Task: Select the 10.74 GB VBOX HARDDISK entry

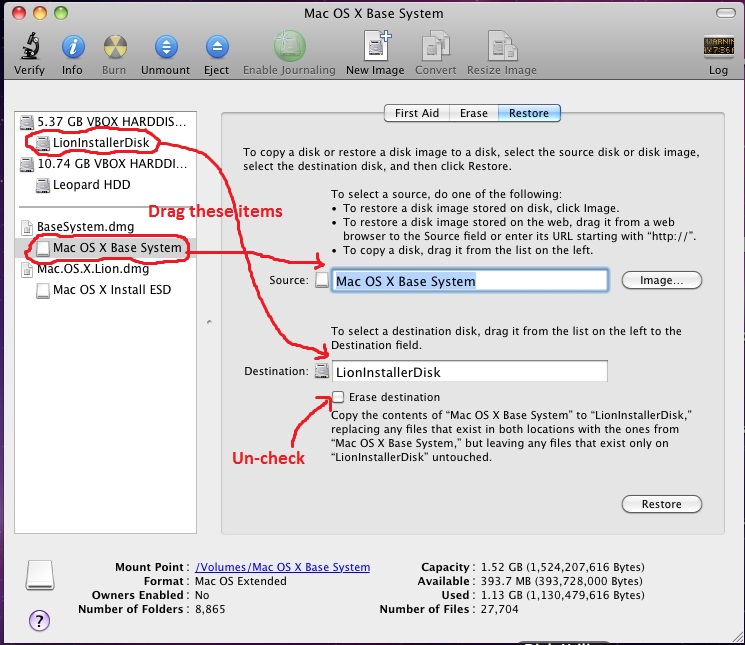Action: (x=112, y=163)
